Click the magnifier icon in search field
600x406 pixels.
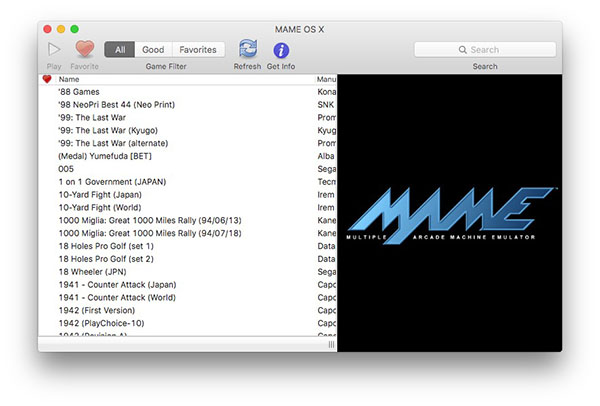(462, 50)
